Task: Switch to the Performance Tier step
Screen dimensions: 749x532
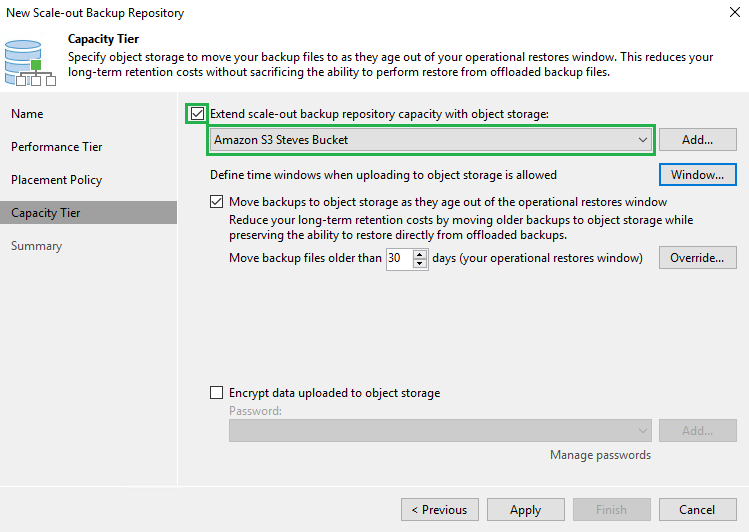Action: click(57, 147)
